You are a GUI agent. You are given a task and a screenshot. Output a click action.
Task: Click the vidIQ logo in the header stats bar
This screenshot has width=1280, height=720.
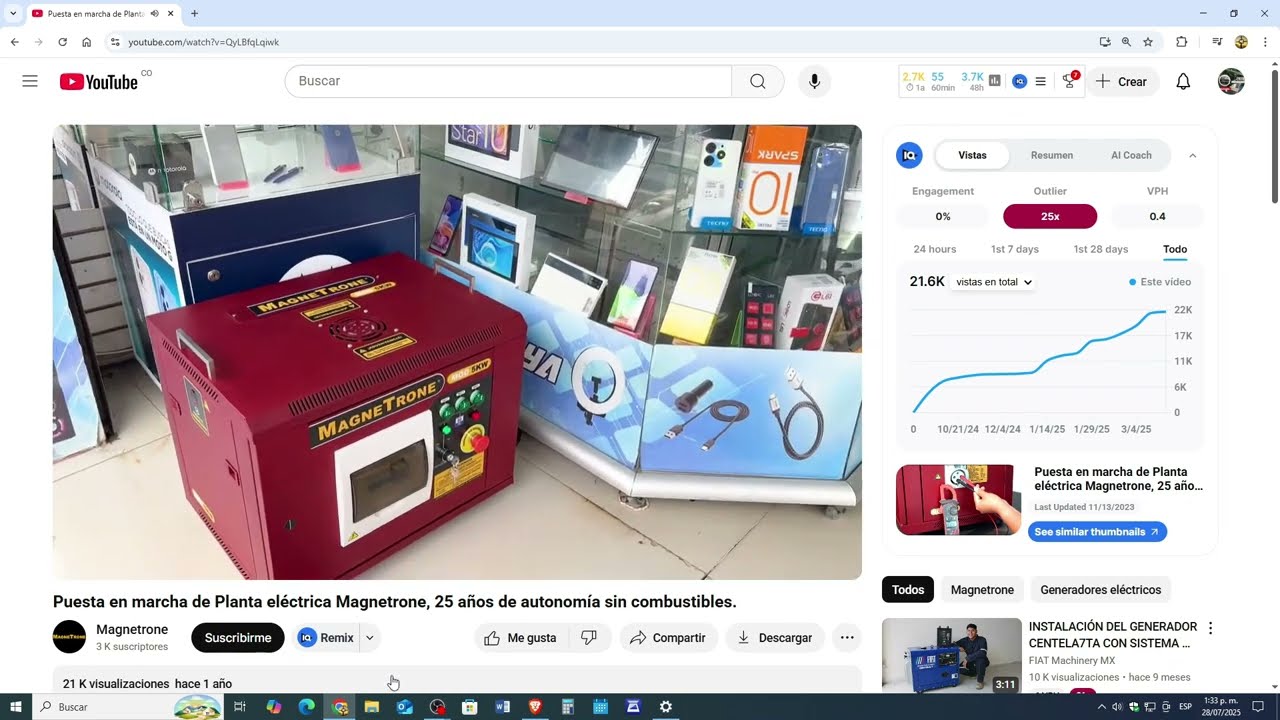point(1019,81)
